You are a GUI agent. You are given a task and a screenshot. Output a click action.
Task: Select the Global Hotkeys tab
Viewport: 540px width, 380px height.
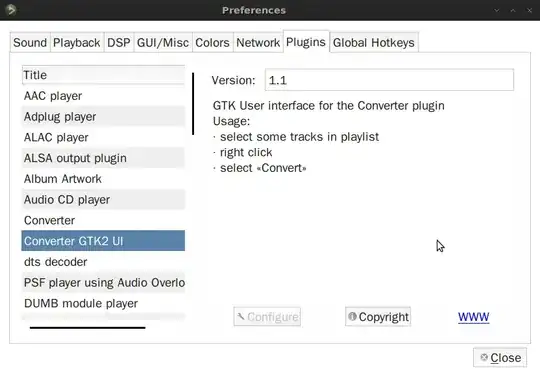pos(374,43)
